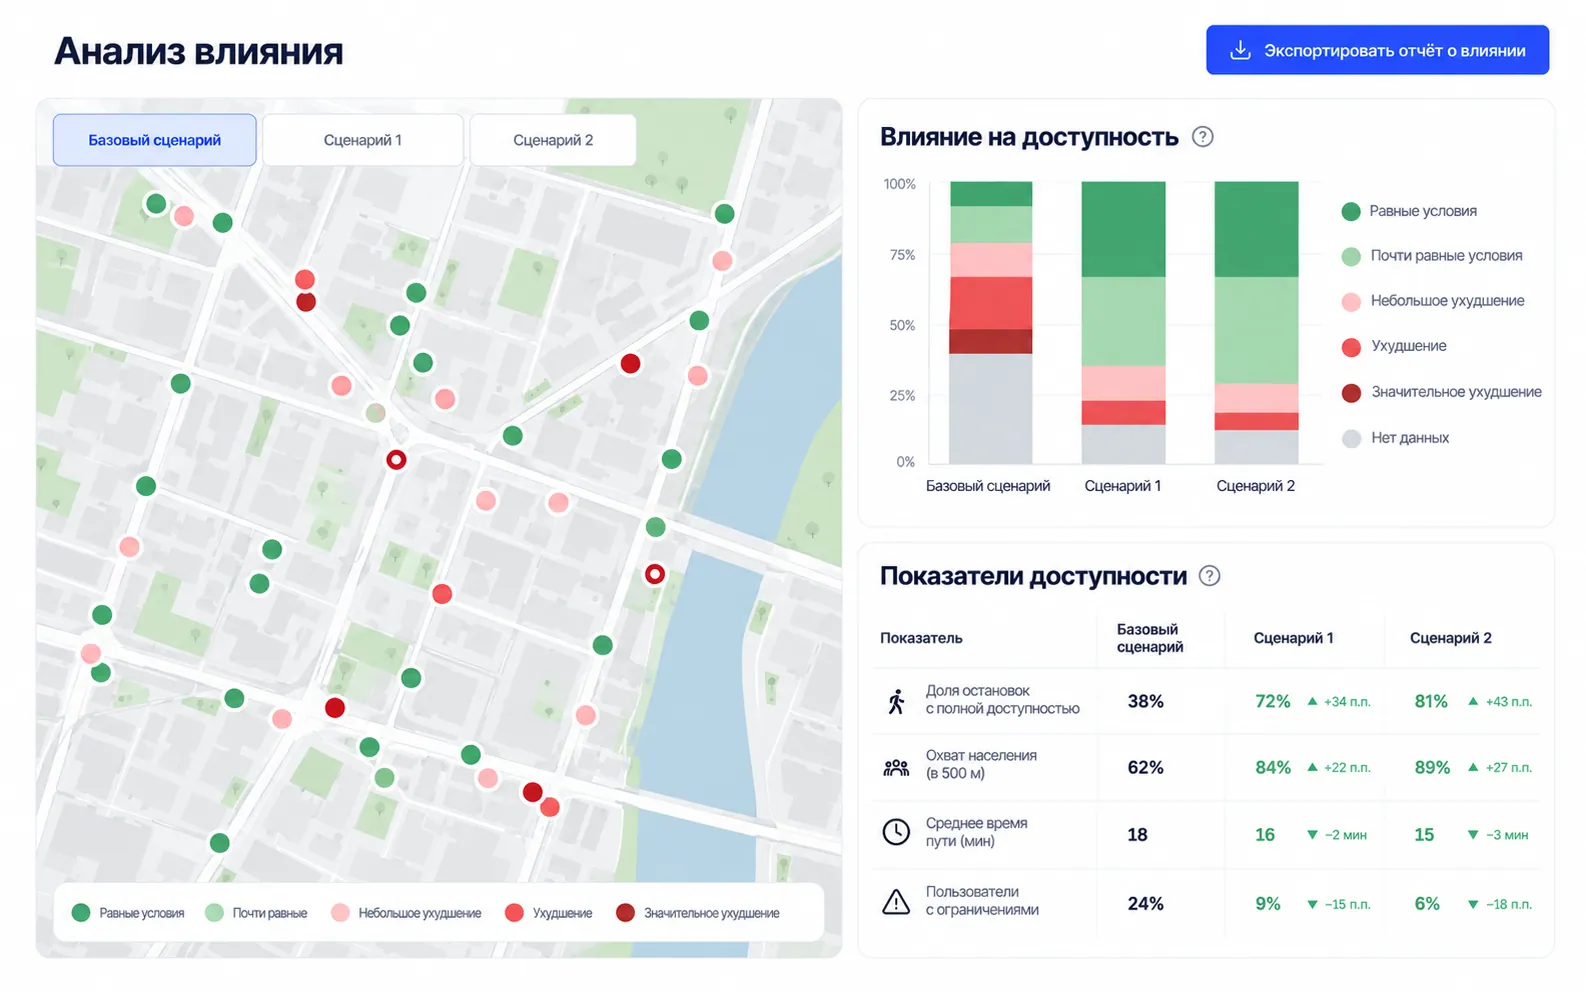The image size is (1586, 992).
Task: Click Небольшое ухудшение chart legend label
Action: (1447, 301)
